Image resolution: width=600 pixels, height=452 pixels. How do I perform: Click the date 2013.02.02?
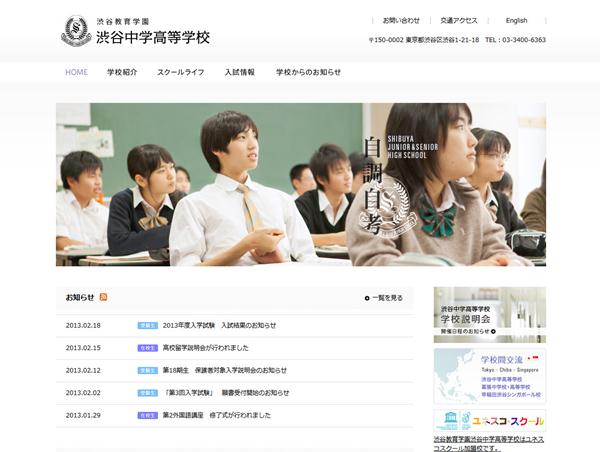pyautogui.click(x=83, y=393)
